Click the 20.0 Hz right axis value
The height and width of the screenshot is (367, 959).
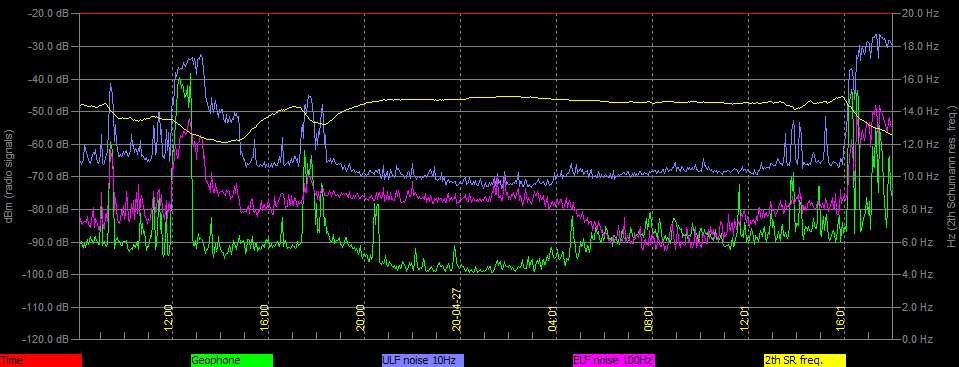pos(920,13)
